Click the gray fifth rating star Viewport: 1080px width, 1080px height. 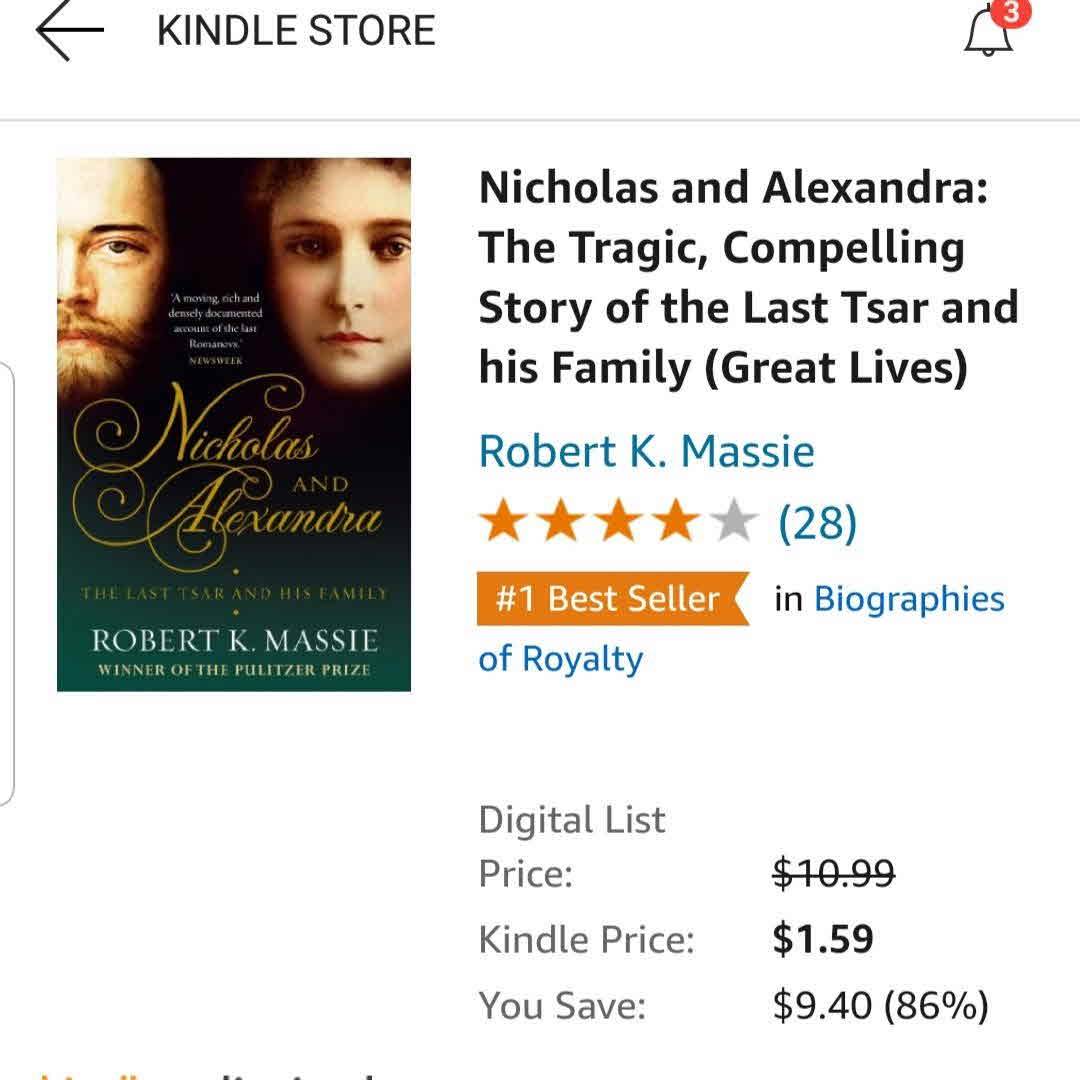736,522
